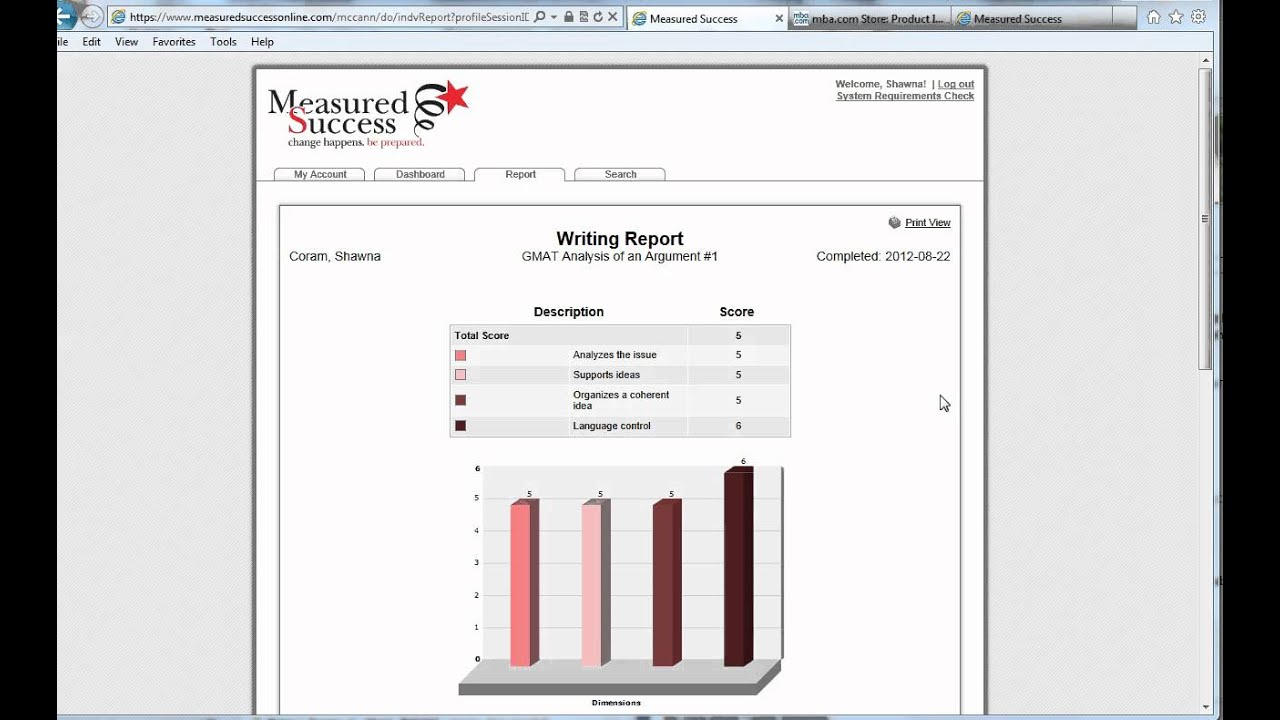Open the Print View link
1280x720 pixels.
coord(928,223)
